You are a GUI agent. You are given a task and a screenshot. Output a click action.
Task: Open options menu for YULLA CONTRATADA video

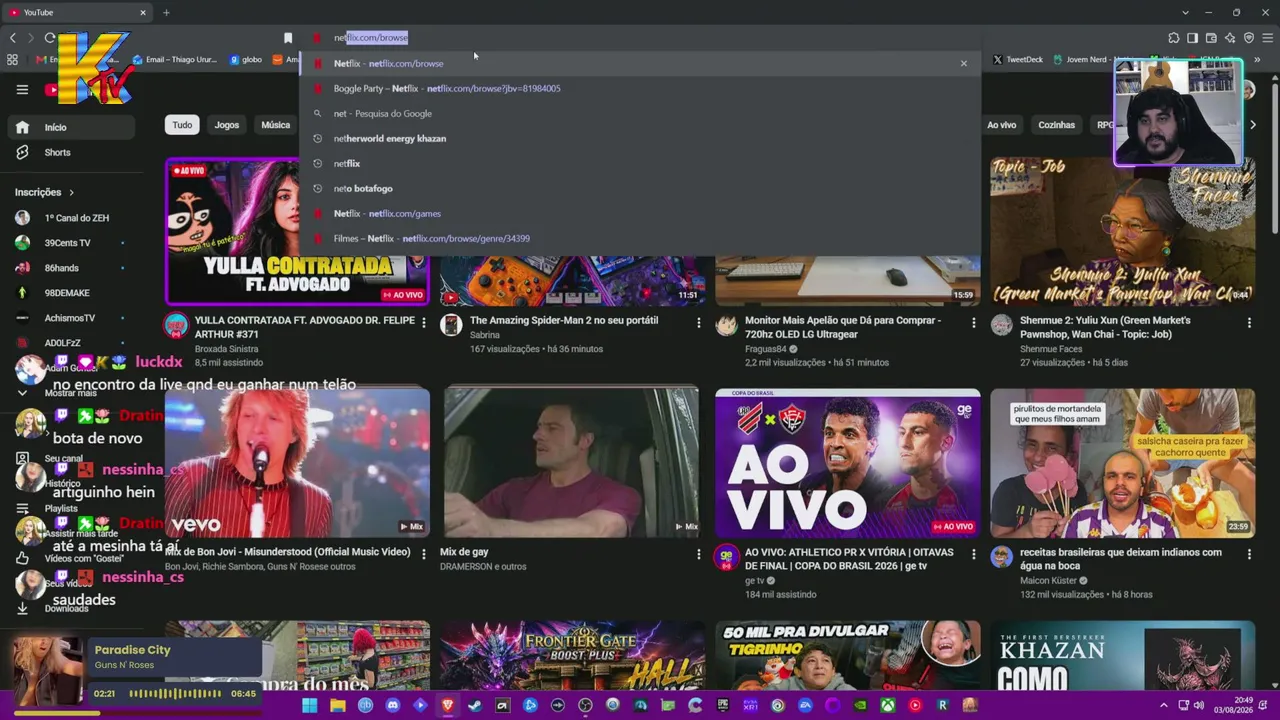[x=424, y=323]
